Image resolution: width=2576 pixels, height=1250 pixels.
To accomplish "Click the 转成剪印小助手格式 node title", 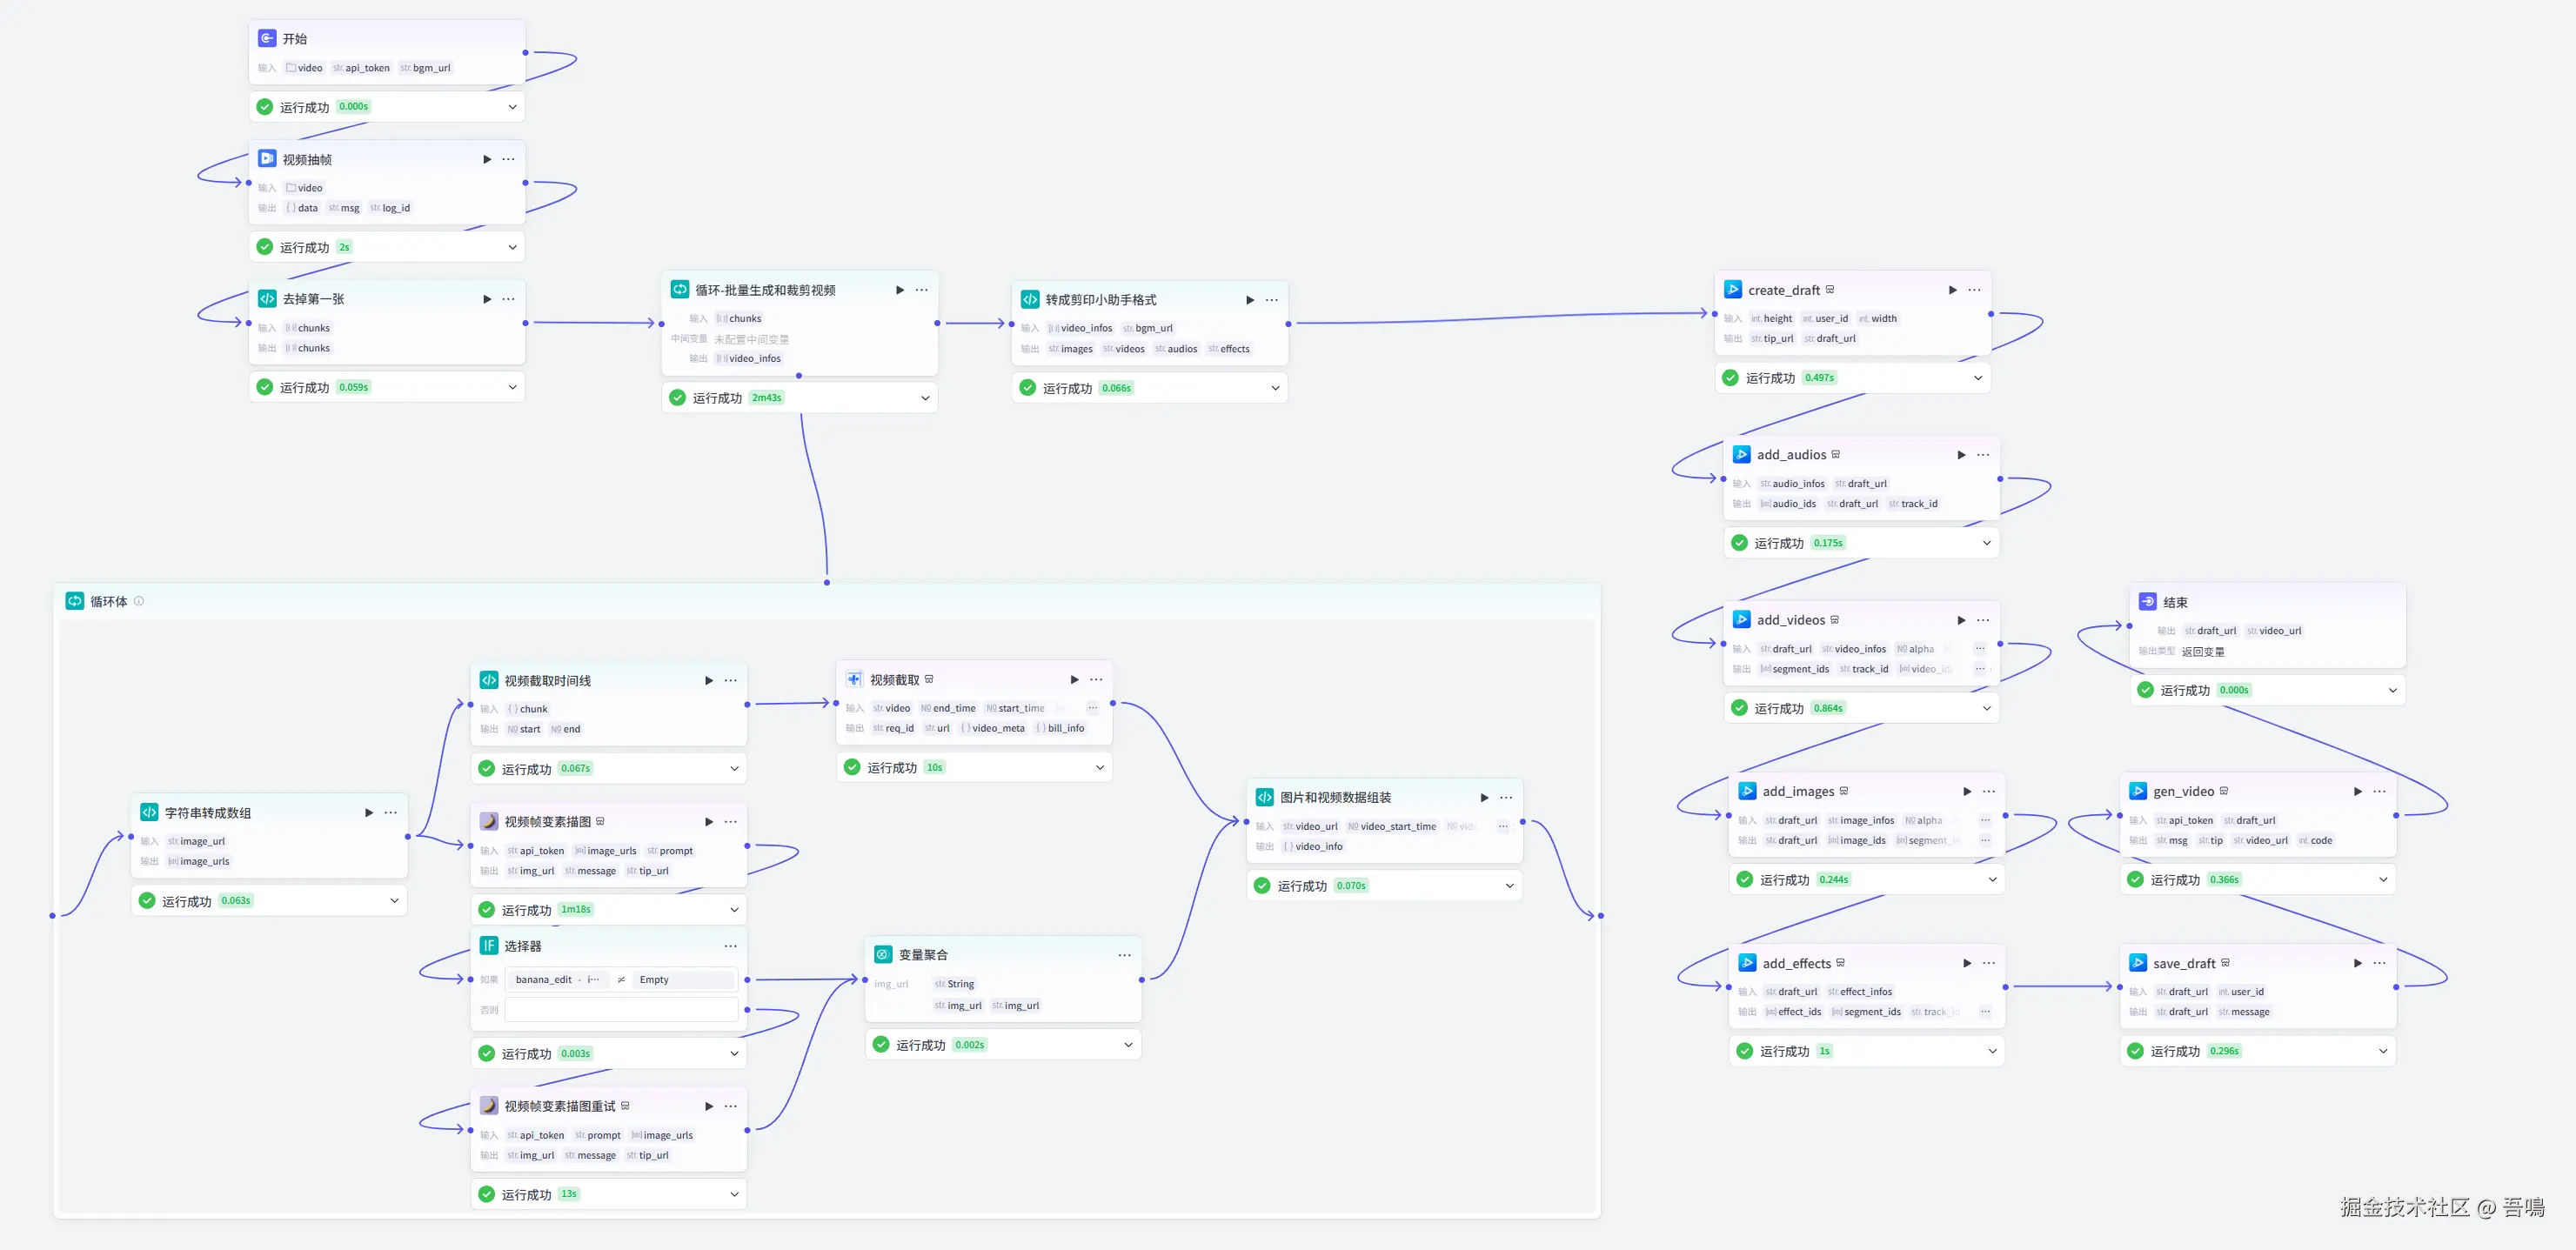I will pyautogui.click(x=1100, y=300).
